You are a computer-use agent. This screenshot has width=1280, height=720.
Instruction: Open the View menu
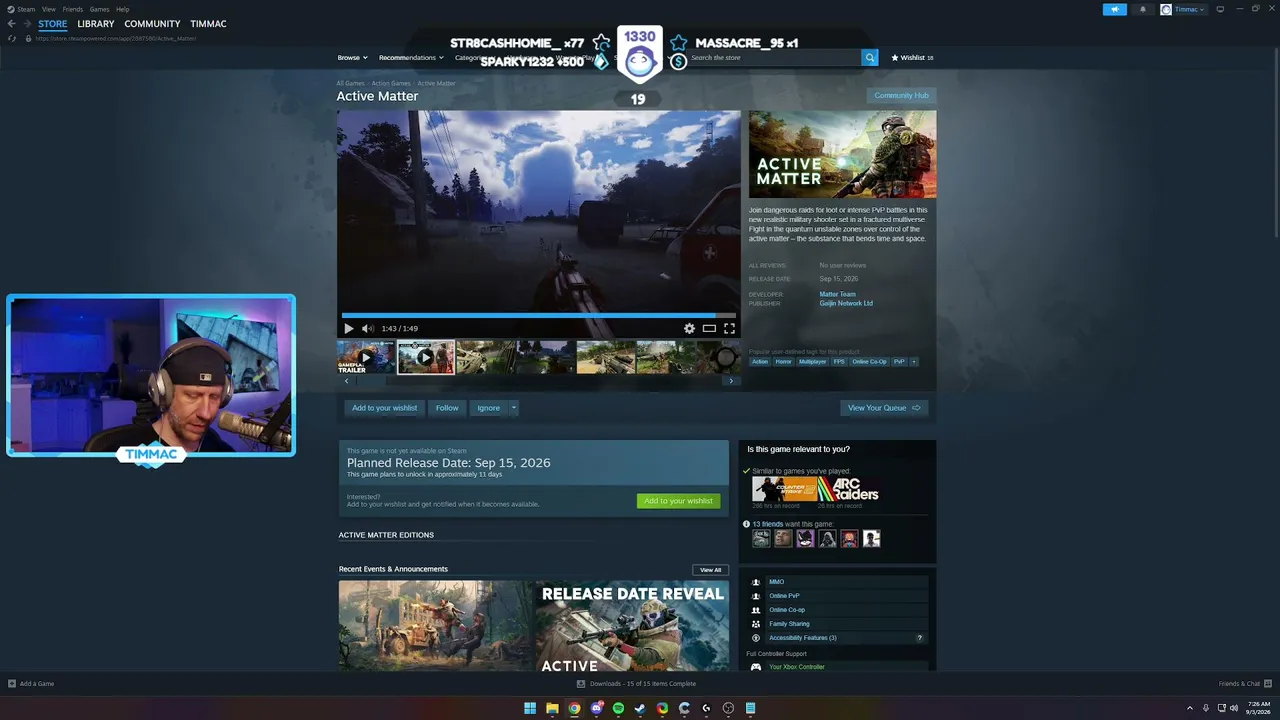(x=48, y=9)
